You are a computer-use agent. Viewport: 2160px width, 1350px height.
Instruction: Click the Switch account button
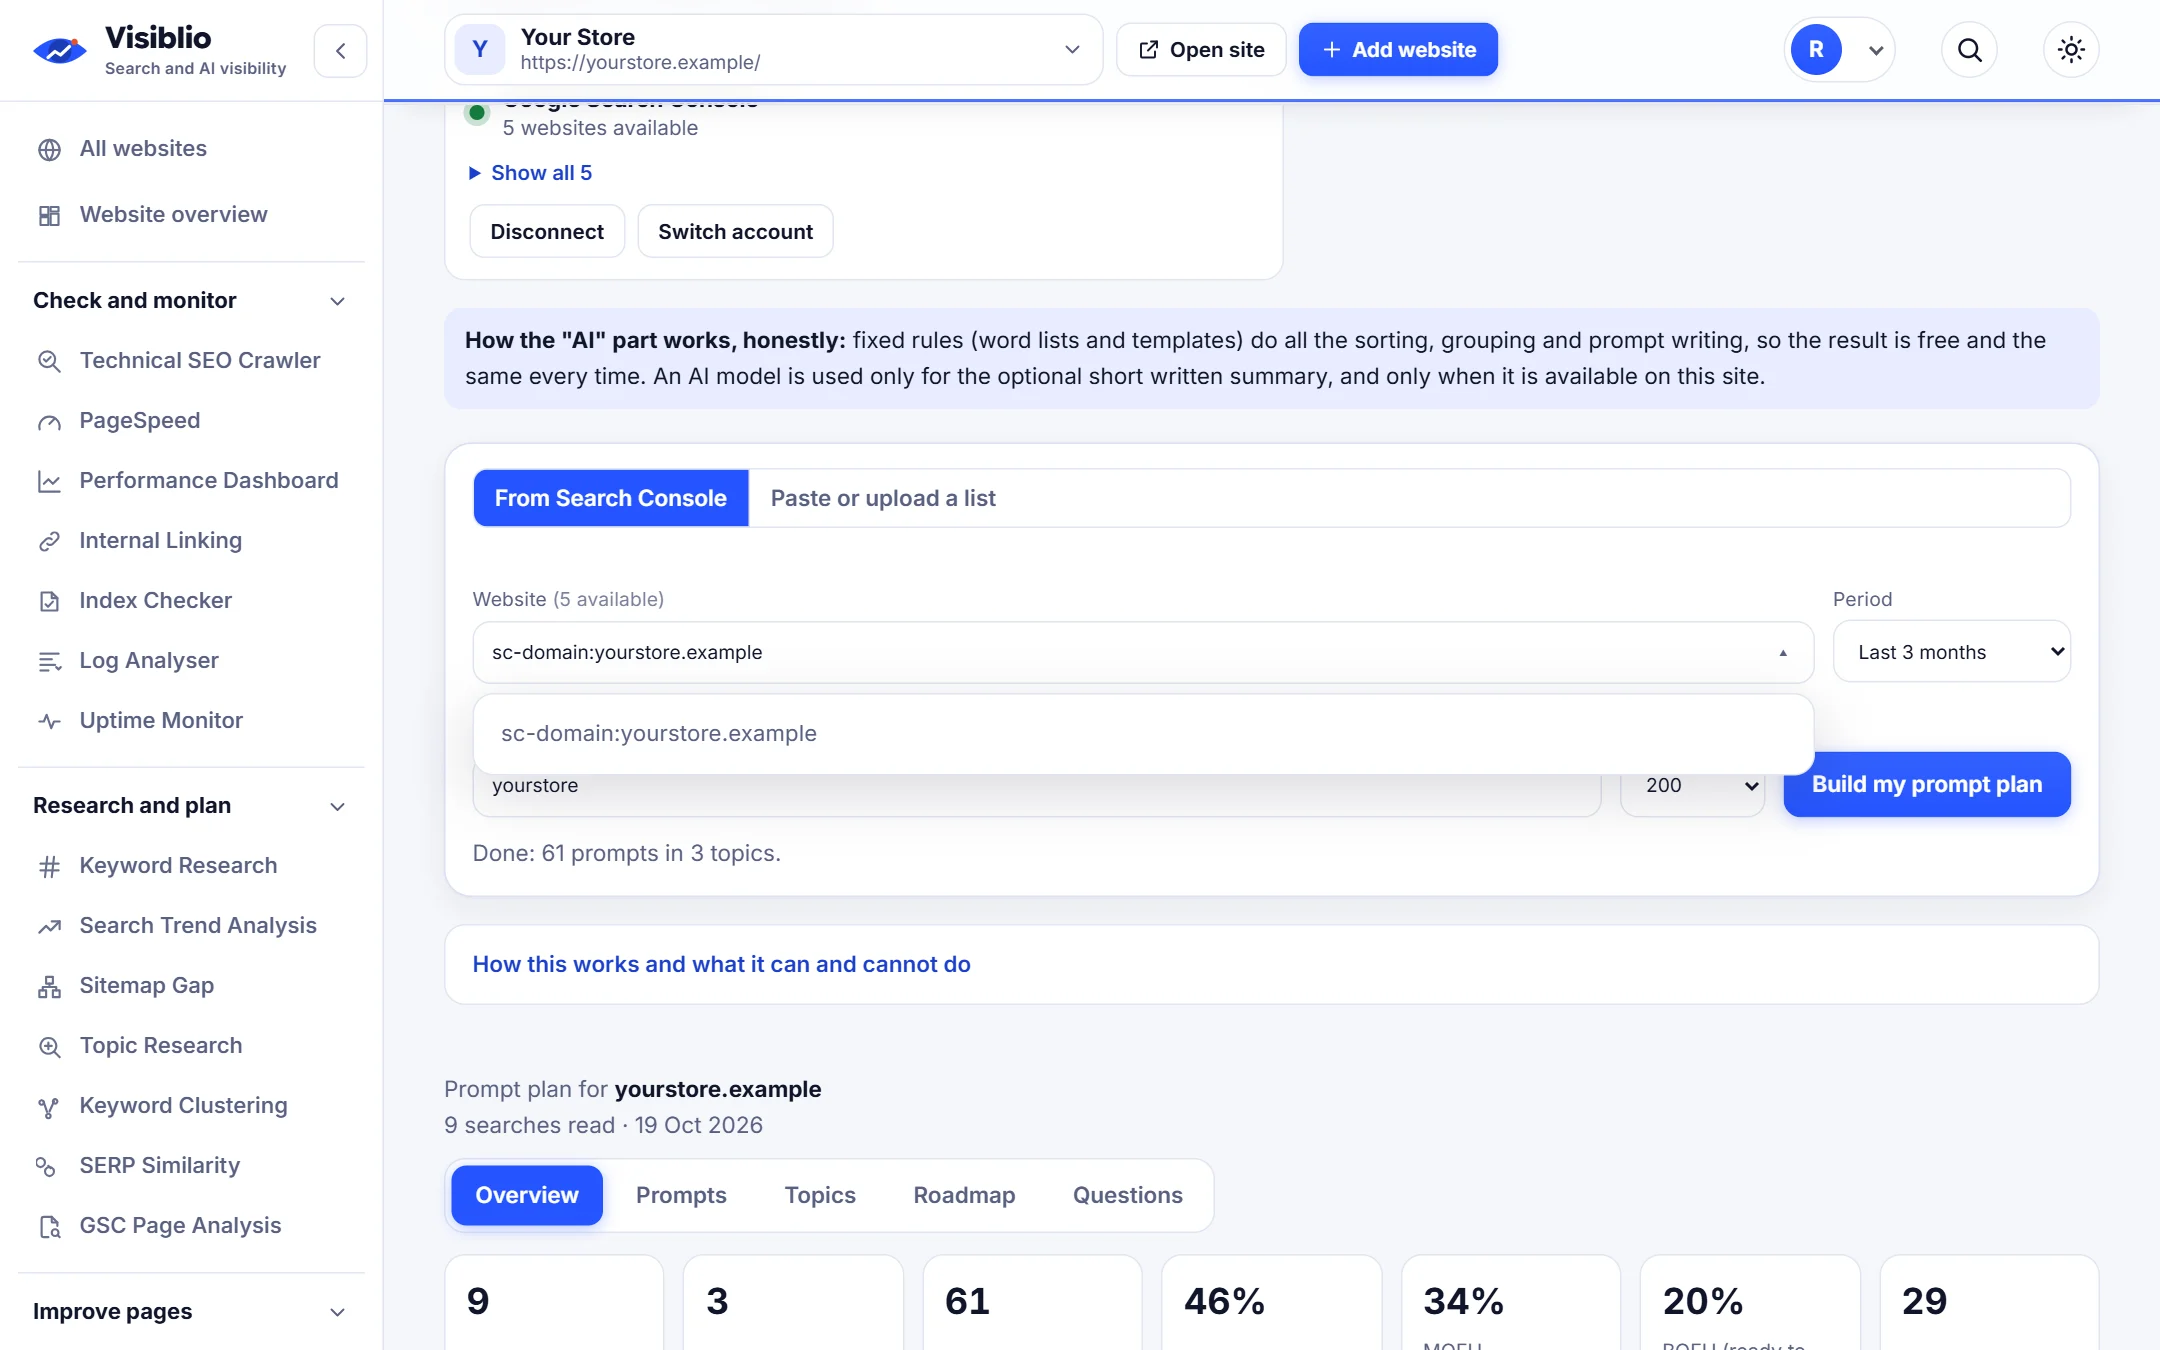(x=735, y=232)
